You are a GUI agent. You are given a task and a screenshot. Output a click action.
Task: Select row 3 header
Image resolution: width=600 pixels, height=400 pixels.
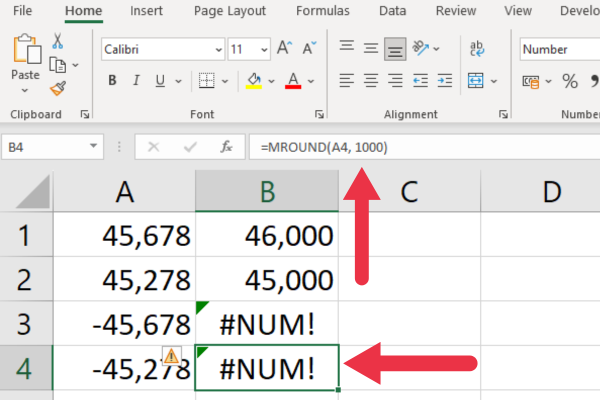click(26, 323)
